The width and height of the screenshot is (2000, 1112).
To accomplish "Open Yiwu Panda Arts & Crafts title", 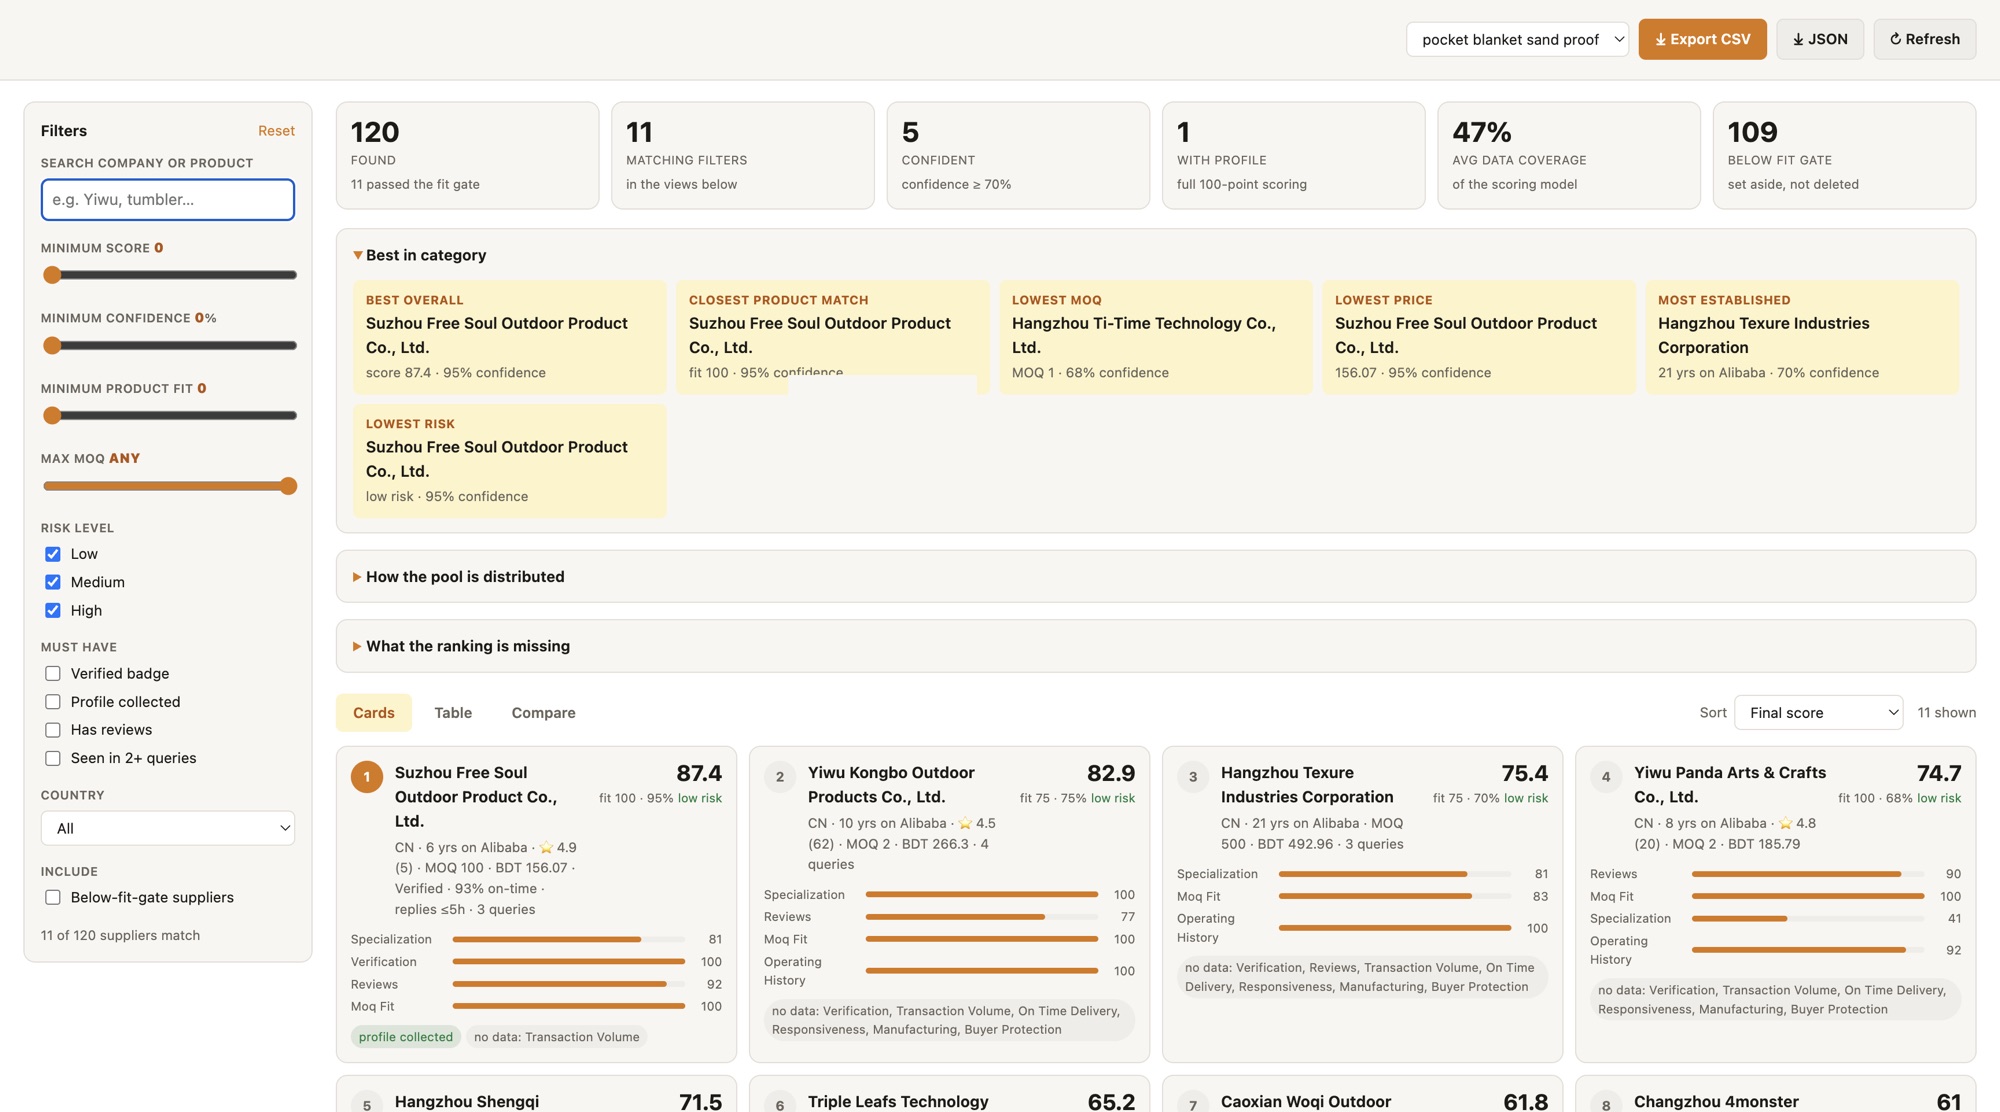I will 1730,785.
